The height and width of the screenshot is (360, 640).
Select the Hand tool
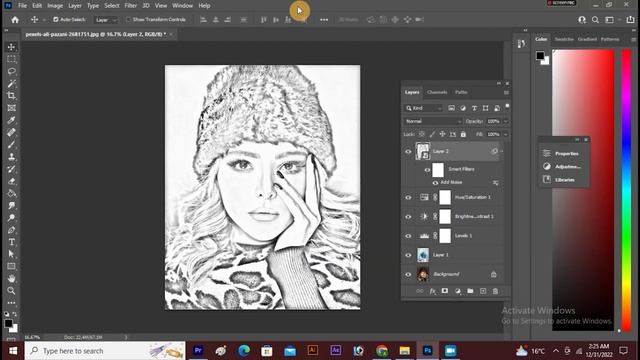click(x=11, y=278)
